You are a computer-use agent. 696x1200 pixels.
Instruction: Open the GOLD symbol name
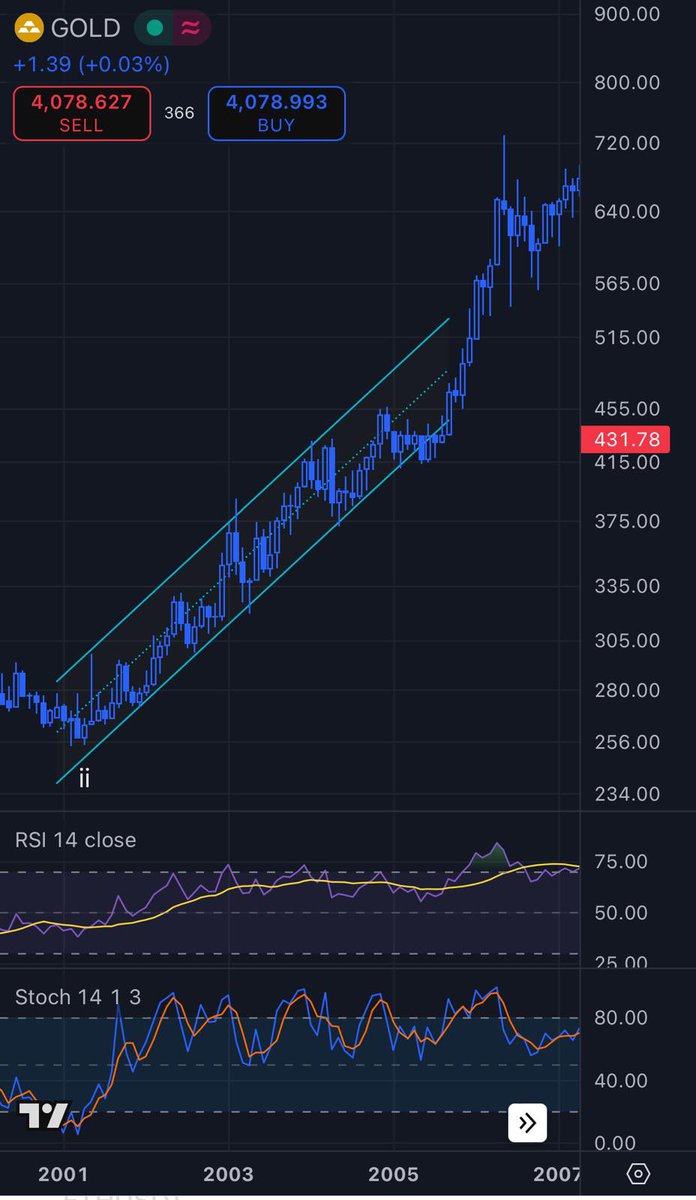coord(86,28)
